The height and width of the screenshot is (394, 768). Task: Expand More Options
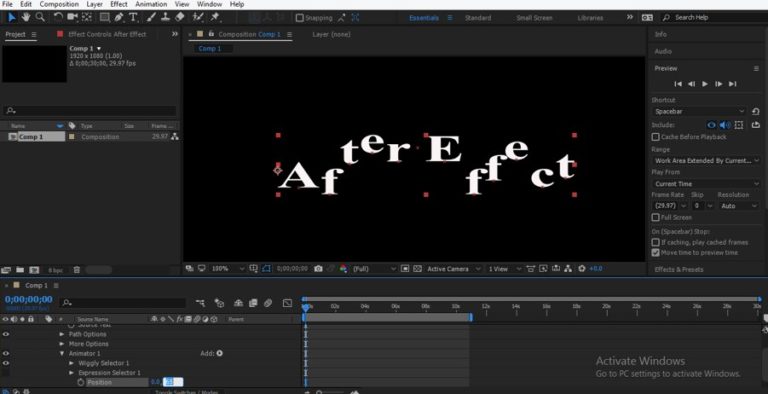click(62, 344)
